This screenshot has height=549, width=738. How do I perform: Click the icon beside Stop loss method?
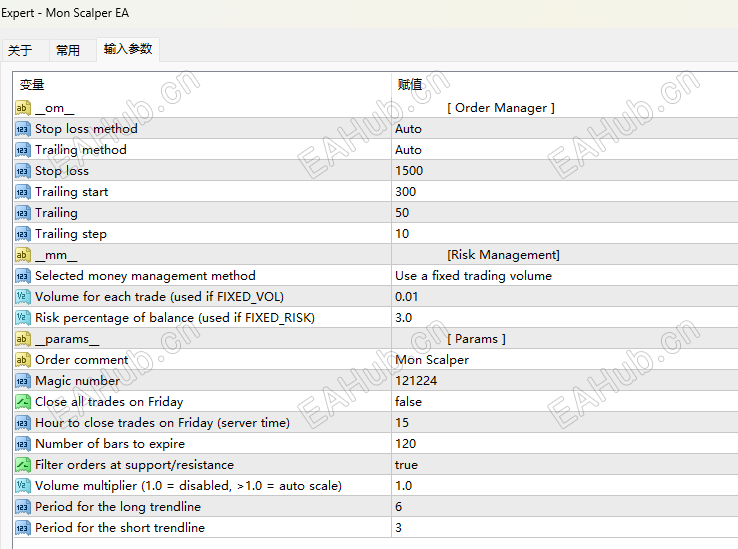[23, 129]
